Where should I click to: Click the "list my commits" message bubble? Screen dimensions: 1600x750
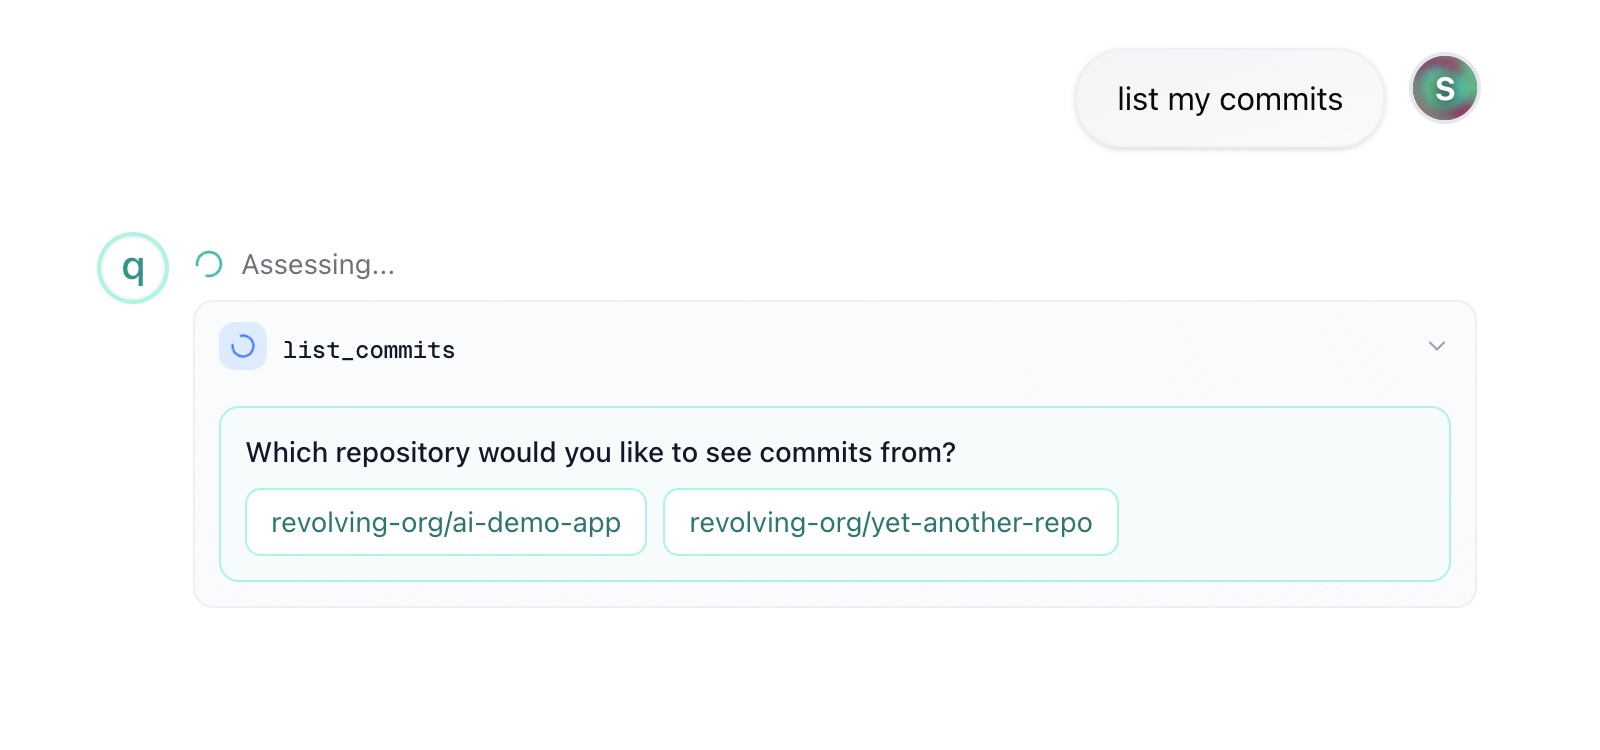[x=1229, y=99]
